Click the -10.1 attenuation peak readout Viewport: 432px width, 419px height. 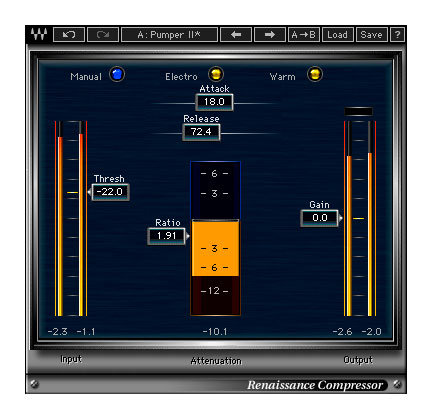[215, 332]
